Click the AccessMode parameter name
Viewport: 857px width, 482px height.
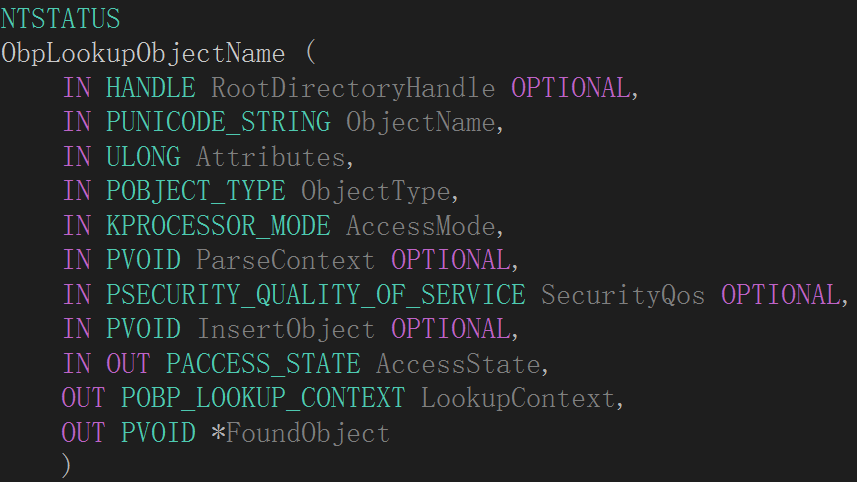(421, 226)
